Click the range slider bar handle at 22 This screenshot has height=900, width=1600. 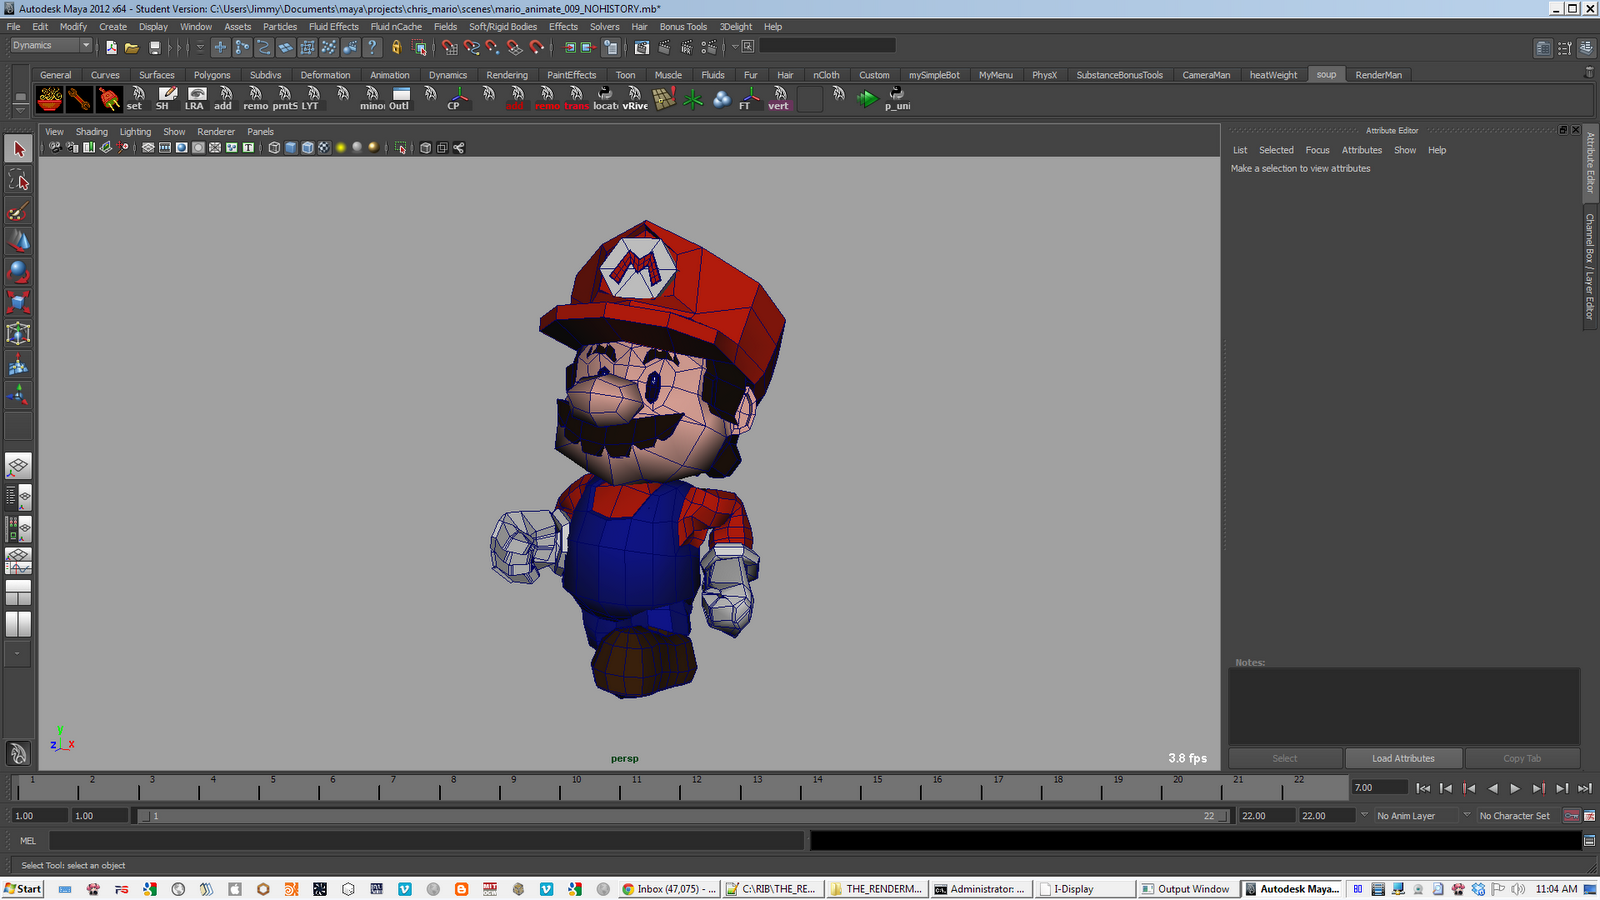tap(1223, 816)
